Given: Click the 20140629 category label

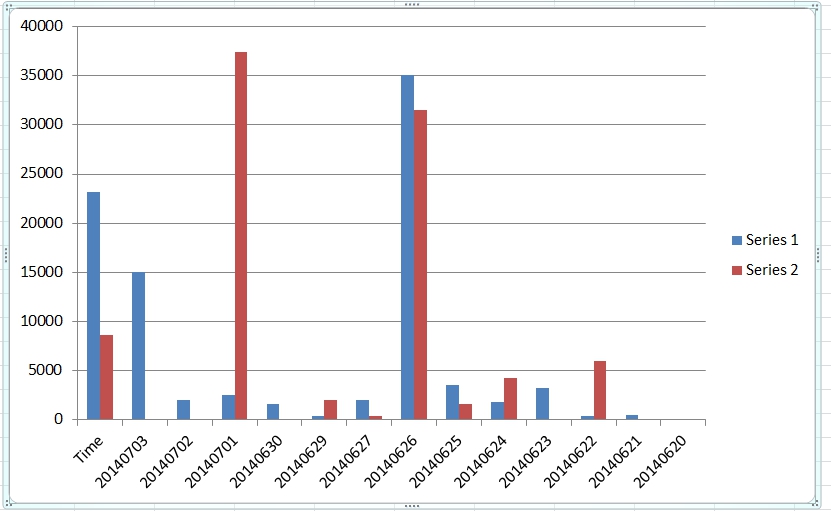Looking at the screenshot, I should pyautogui.click(x=301, y=461).
